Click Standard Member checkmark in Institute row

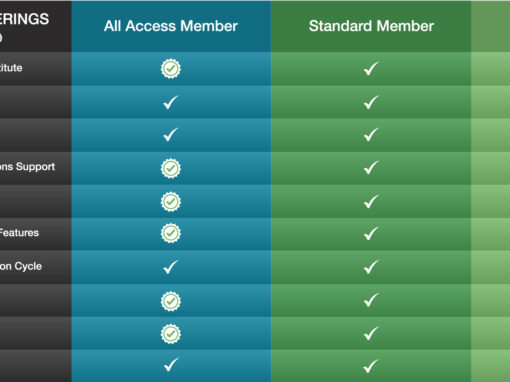pos(371,69)
